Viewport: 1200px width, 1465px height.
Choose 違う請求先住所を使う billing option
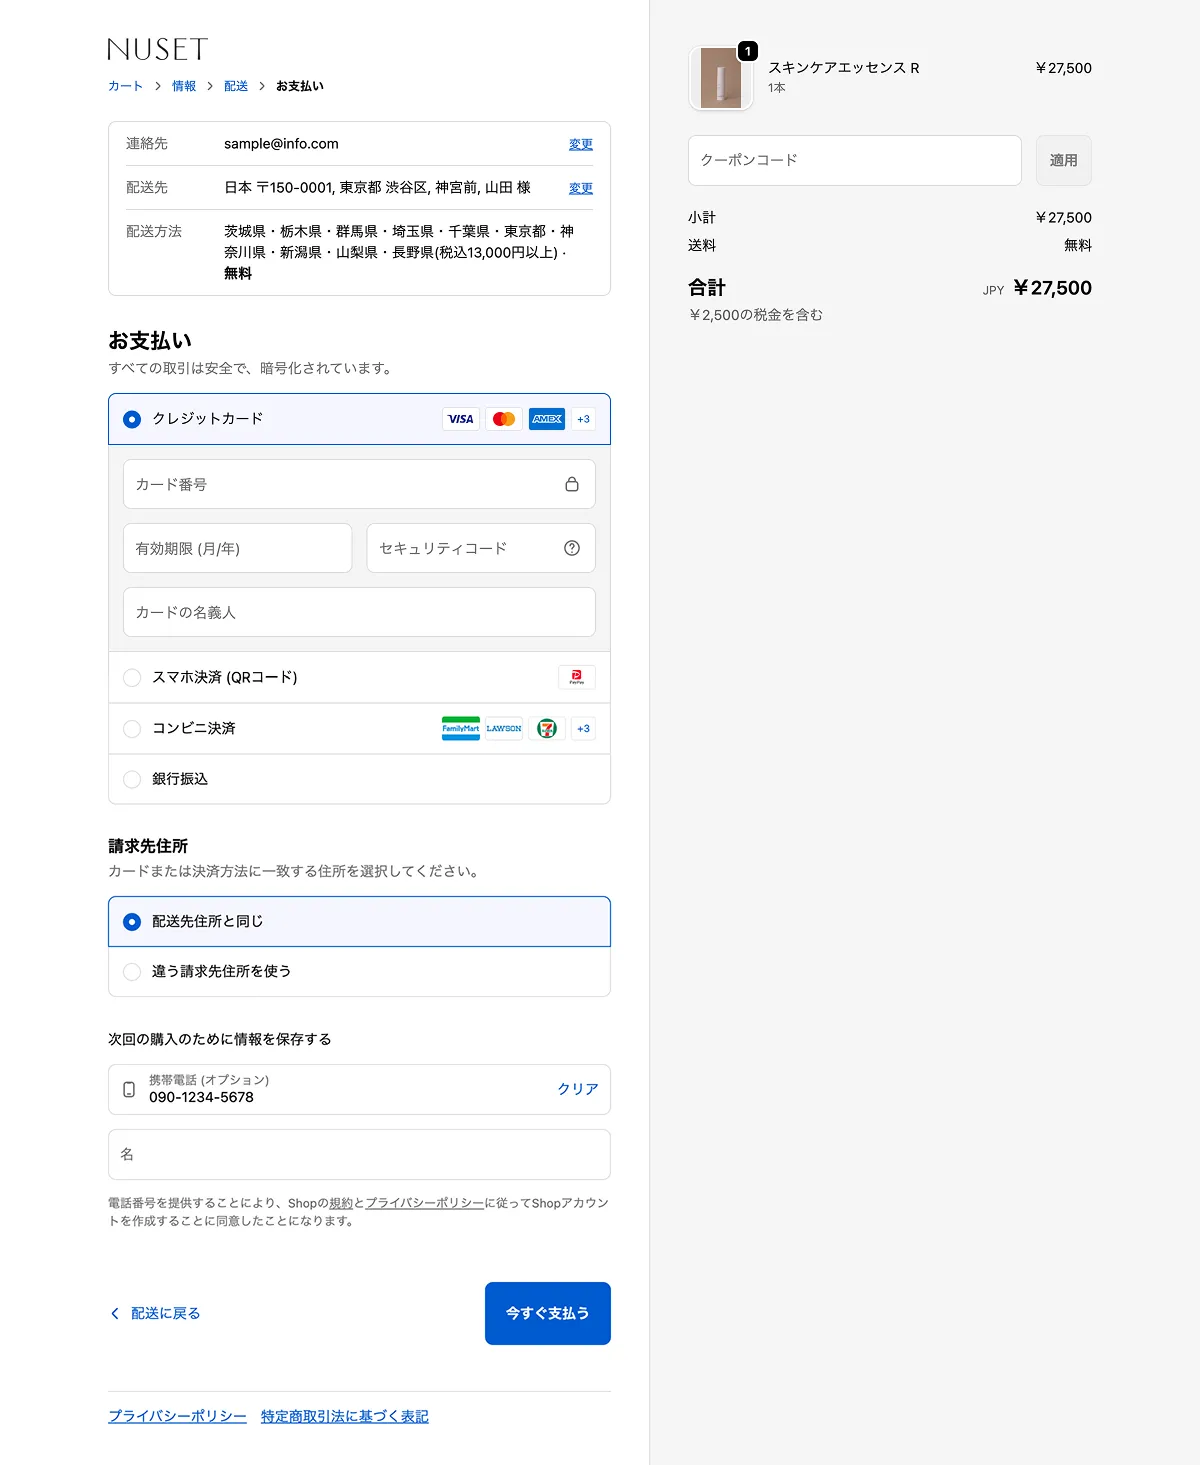pos(132,972)
